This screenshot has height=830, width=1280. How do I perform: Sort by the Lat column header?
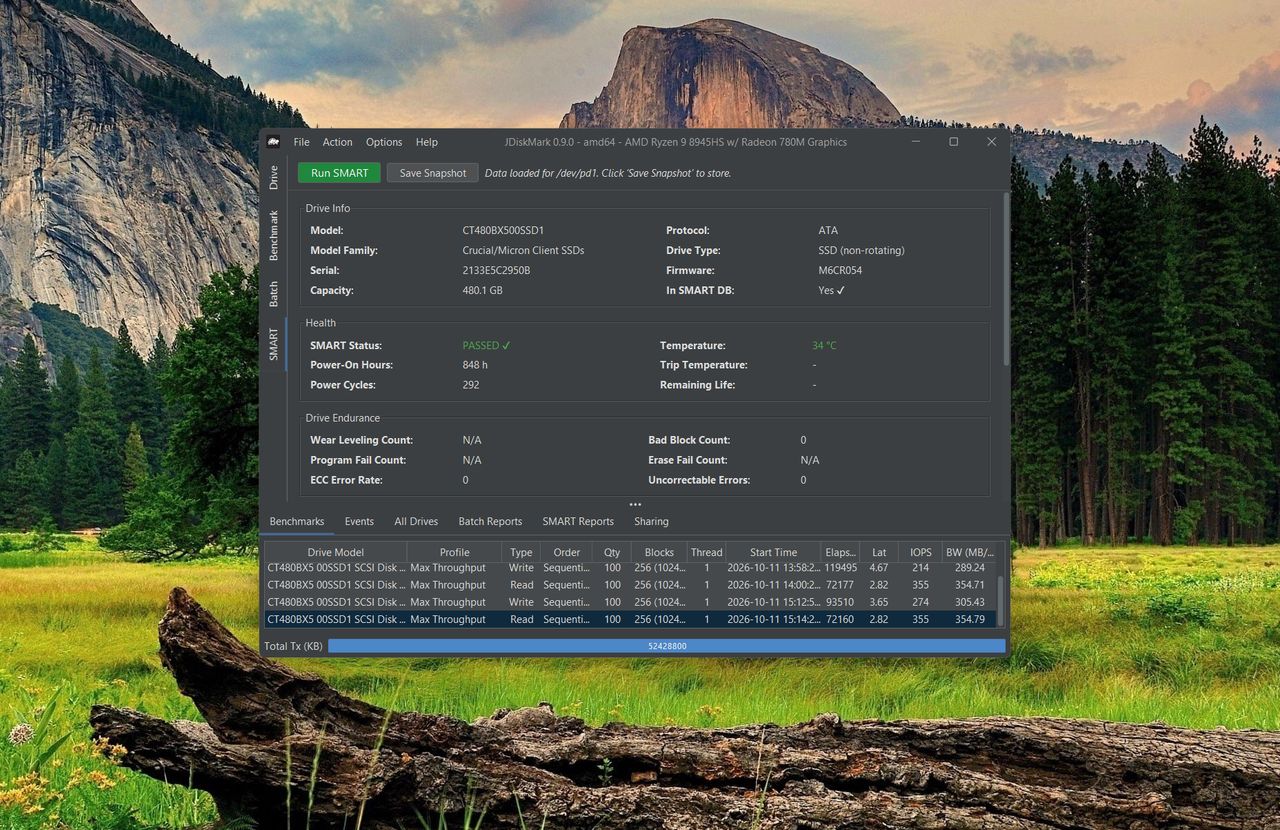pos(879,552)
